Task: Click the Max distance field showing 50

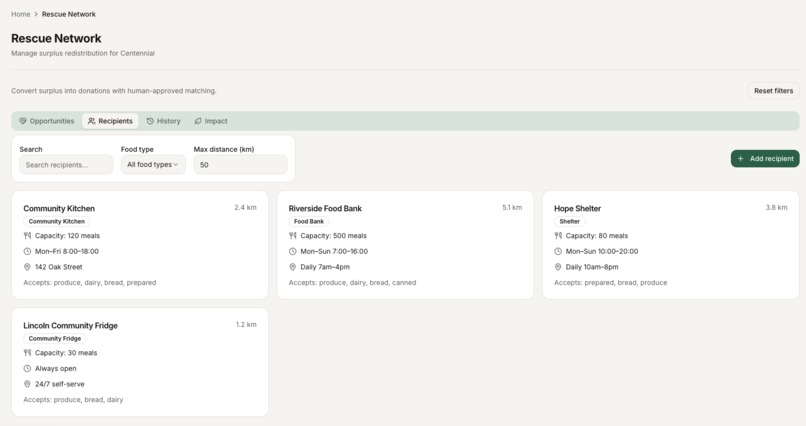Action: click(241, 165)
